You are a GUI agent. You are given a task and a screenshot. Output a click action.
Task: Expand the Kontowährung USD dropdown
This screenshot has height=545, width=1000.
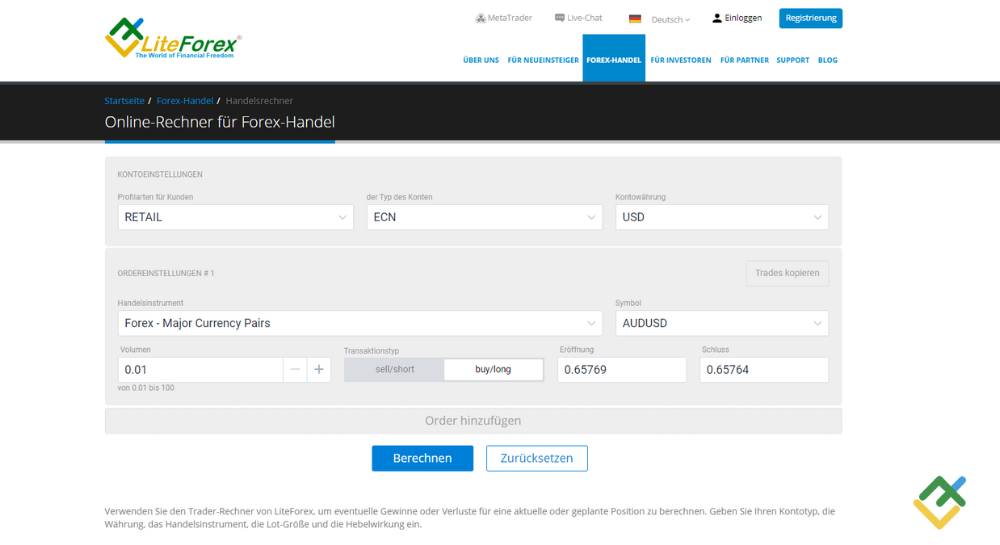click(x=721, y=217)
